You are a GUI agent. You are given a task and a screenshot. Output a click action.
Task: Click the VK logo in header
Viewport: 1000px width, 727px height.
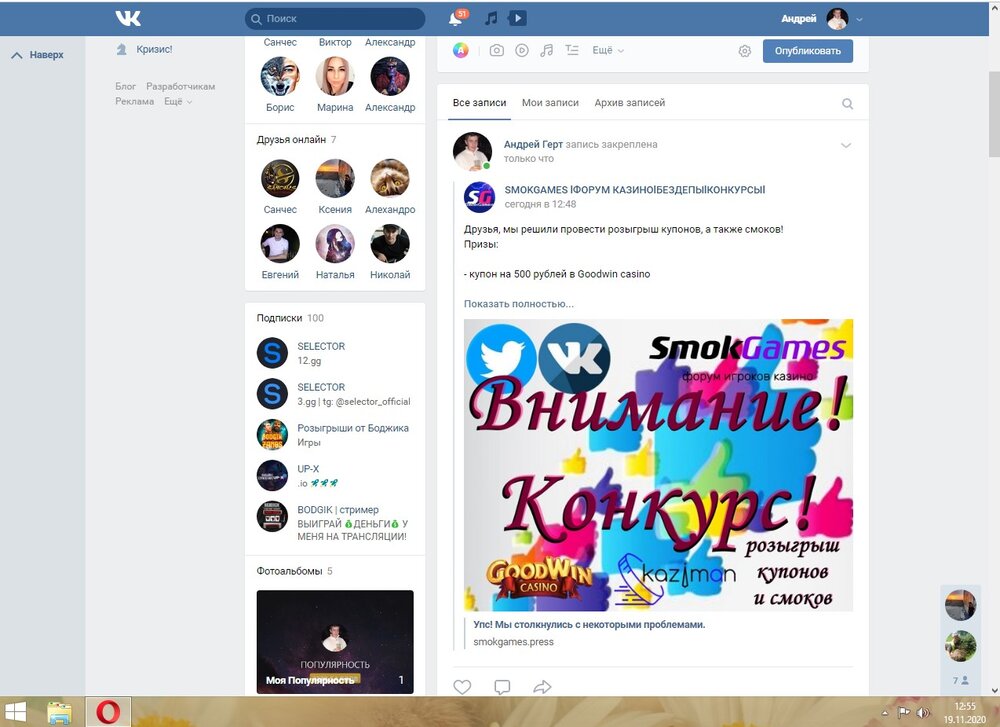coord(128,18)
